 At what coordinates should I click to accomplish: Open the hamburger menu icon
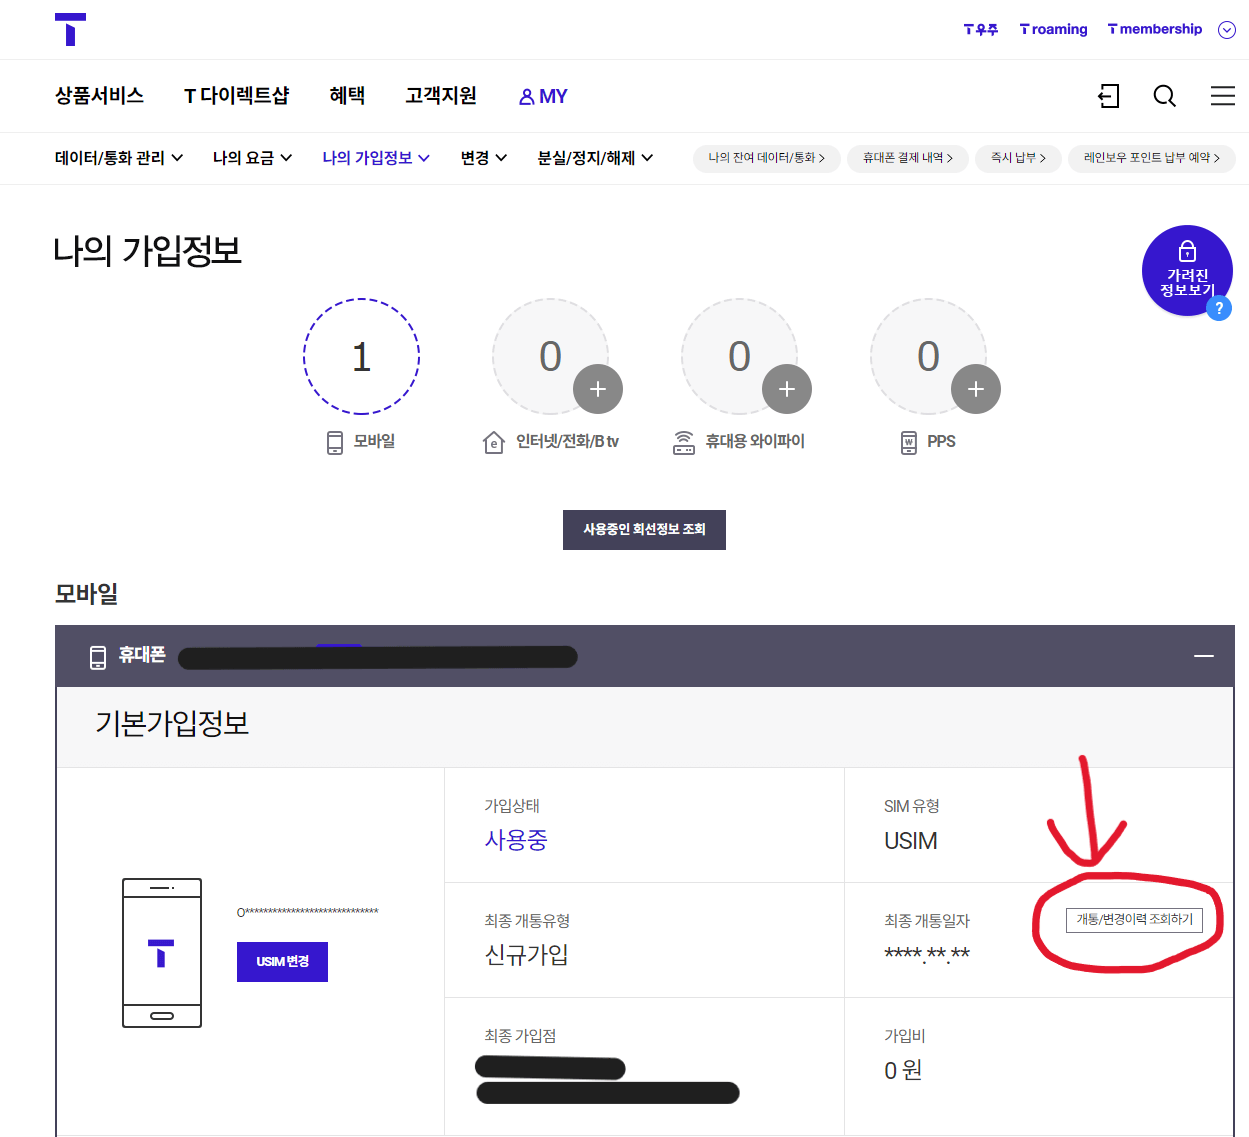[x=1222, y=96]
